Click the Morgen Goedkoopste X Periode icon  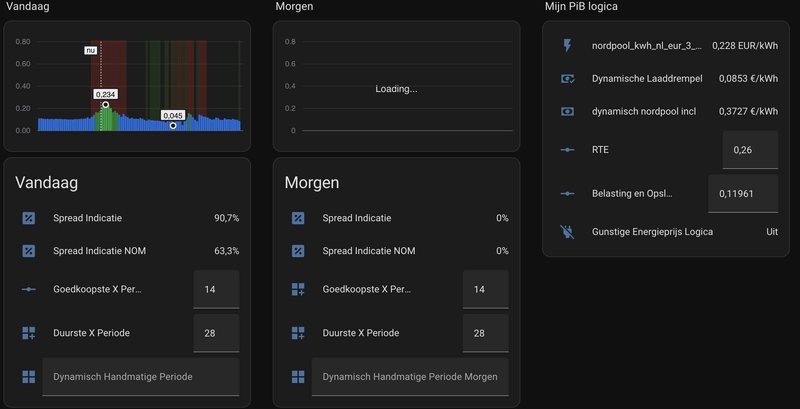click(x=298, y=289)
